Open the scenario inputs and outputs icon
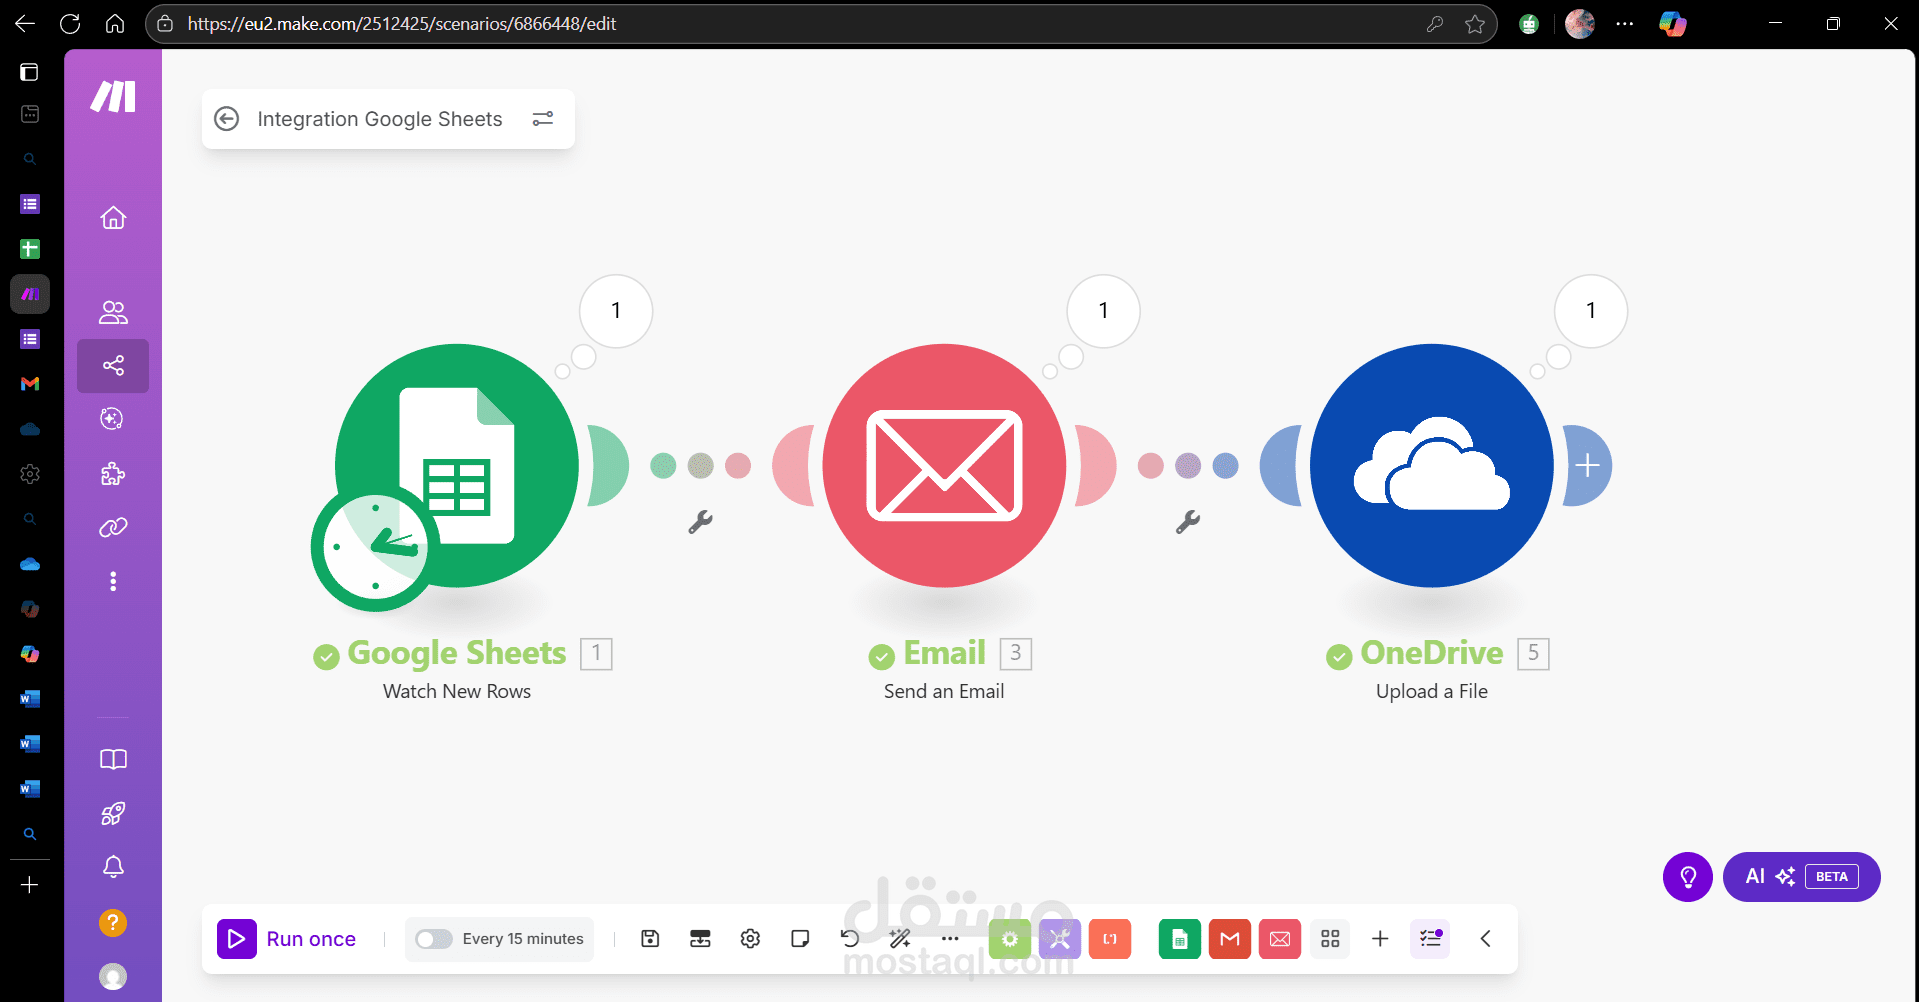Viewport: 1919px width, 1002px height. (700, 938)
